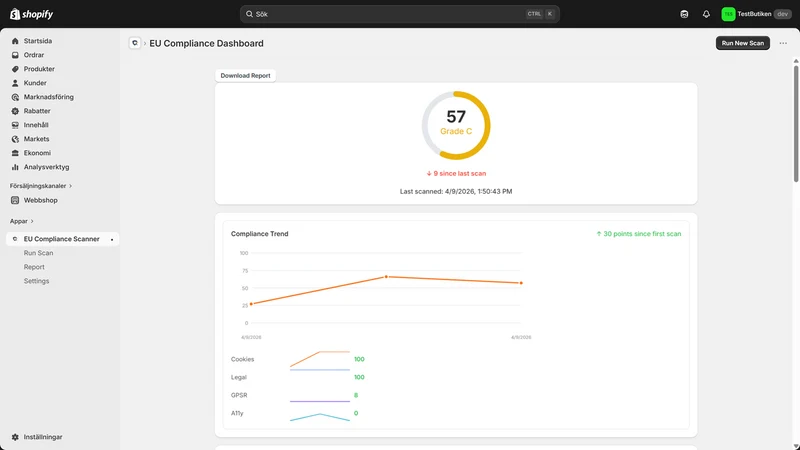Click the Inställningar gear icon
The width and height of the screenshot is (800, 450).
15,437
